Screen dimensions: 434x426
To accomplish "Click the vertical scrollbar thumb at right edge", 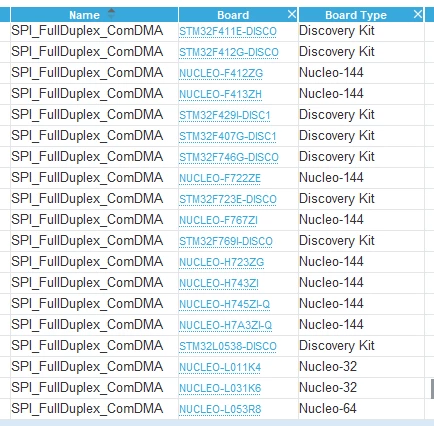I will pyautogui.click(x=432, y=389).
